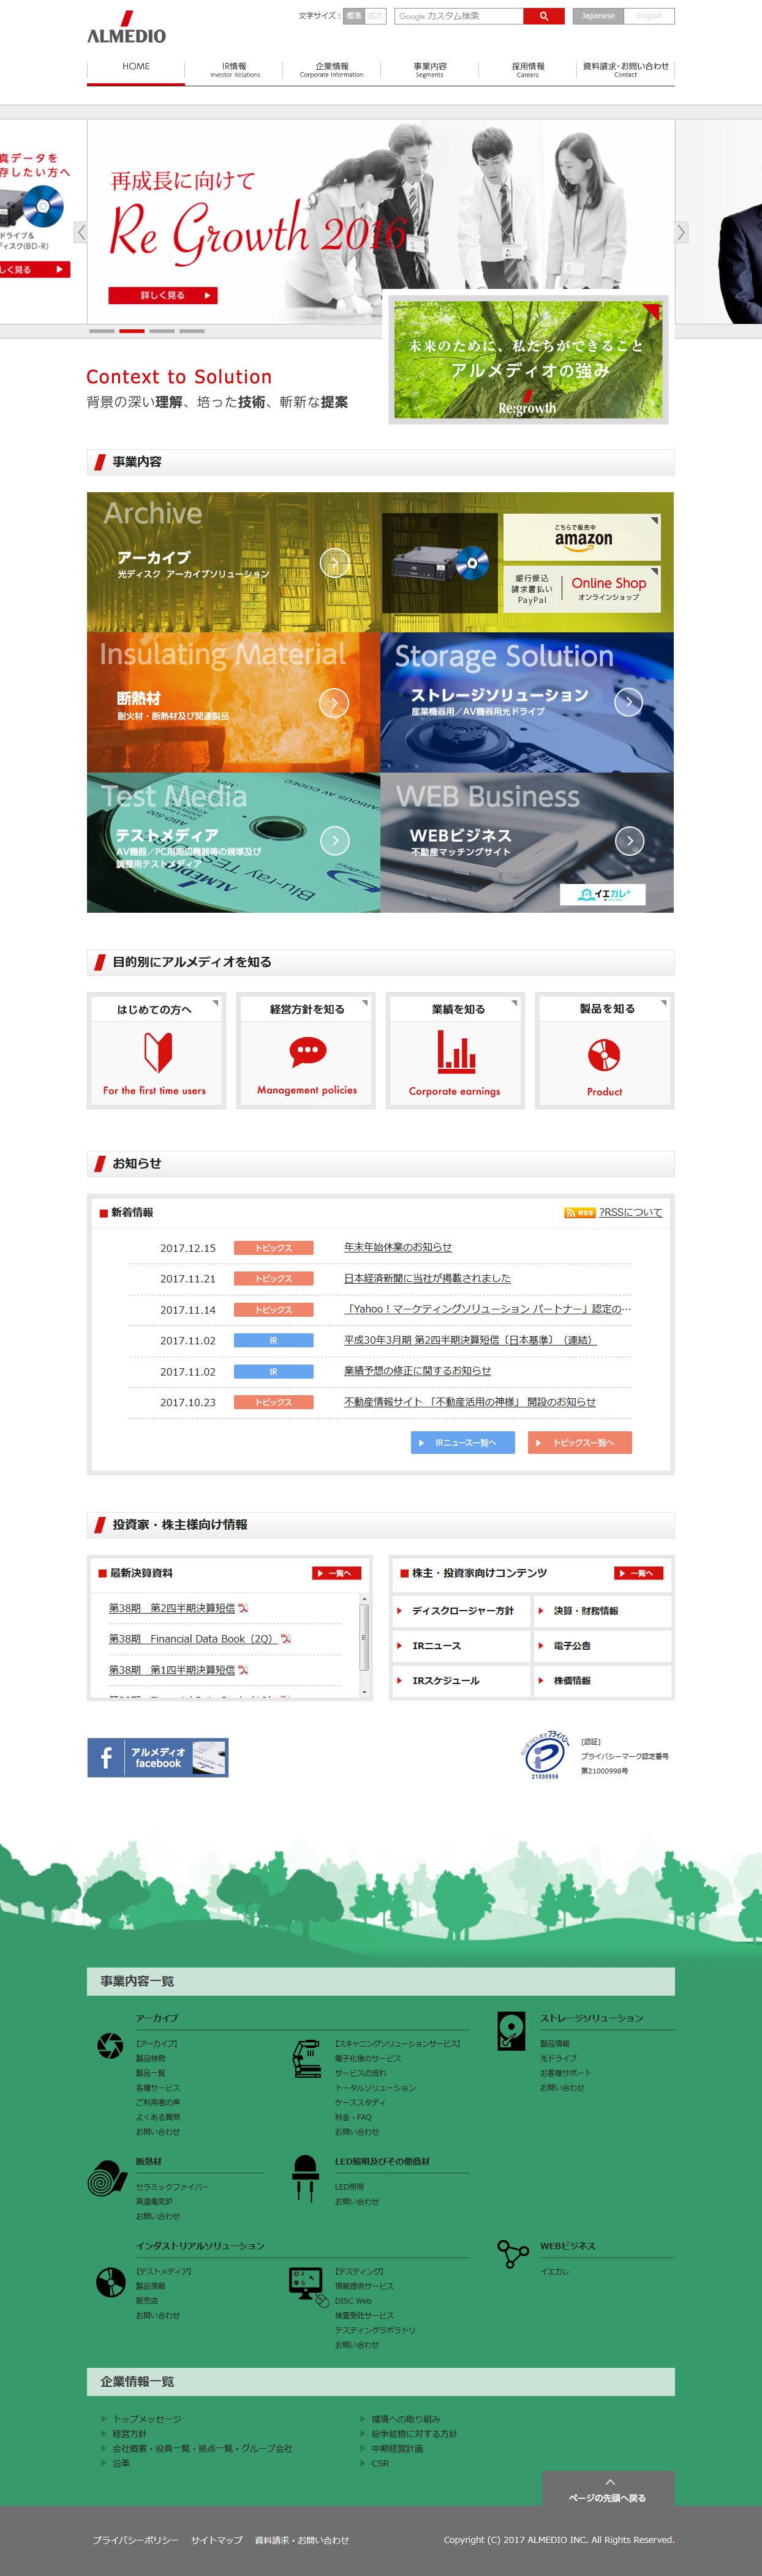The height and width of the screenshot is (2576, 762).
Task: Open the IR情報 Investor Relations menu
Action: click(234, 70)
